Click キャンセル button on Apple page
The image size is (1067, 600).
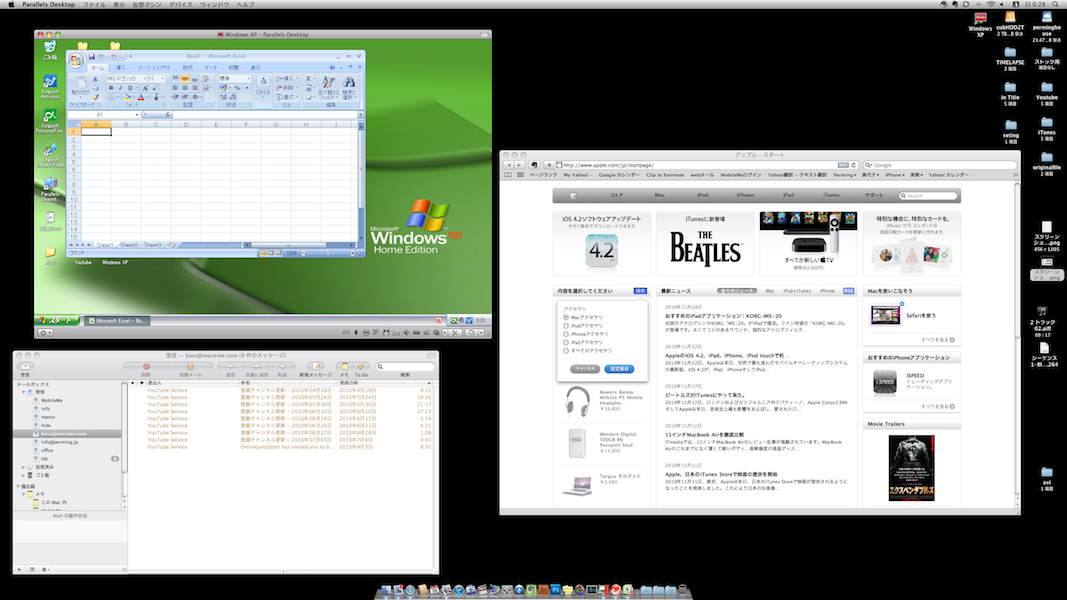pyautogui.click(x=585, y=369)
